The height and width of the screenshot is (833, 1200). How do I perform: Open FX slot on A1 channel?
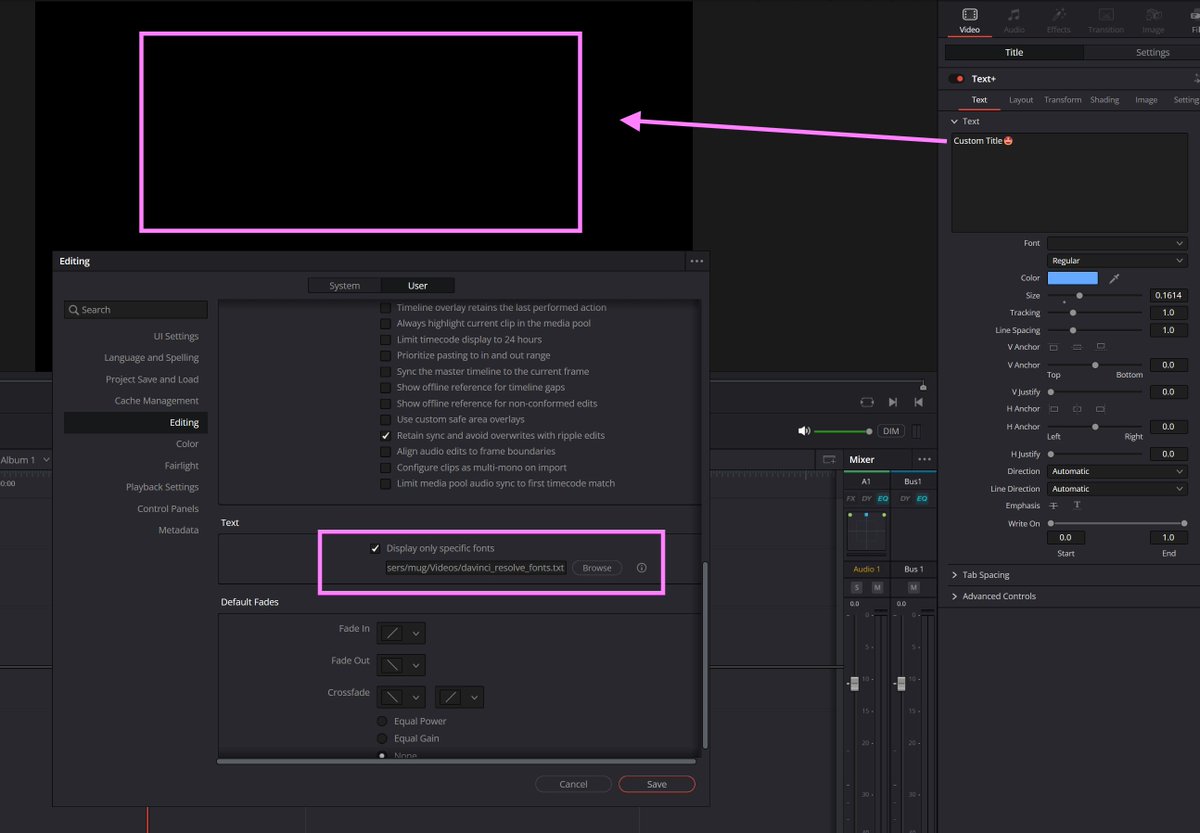click(x=851, y=498)
